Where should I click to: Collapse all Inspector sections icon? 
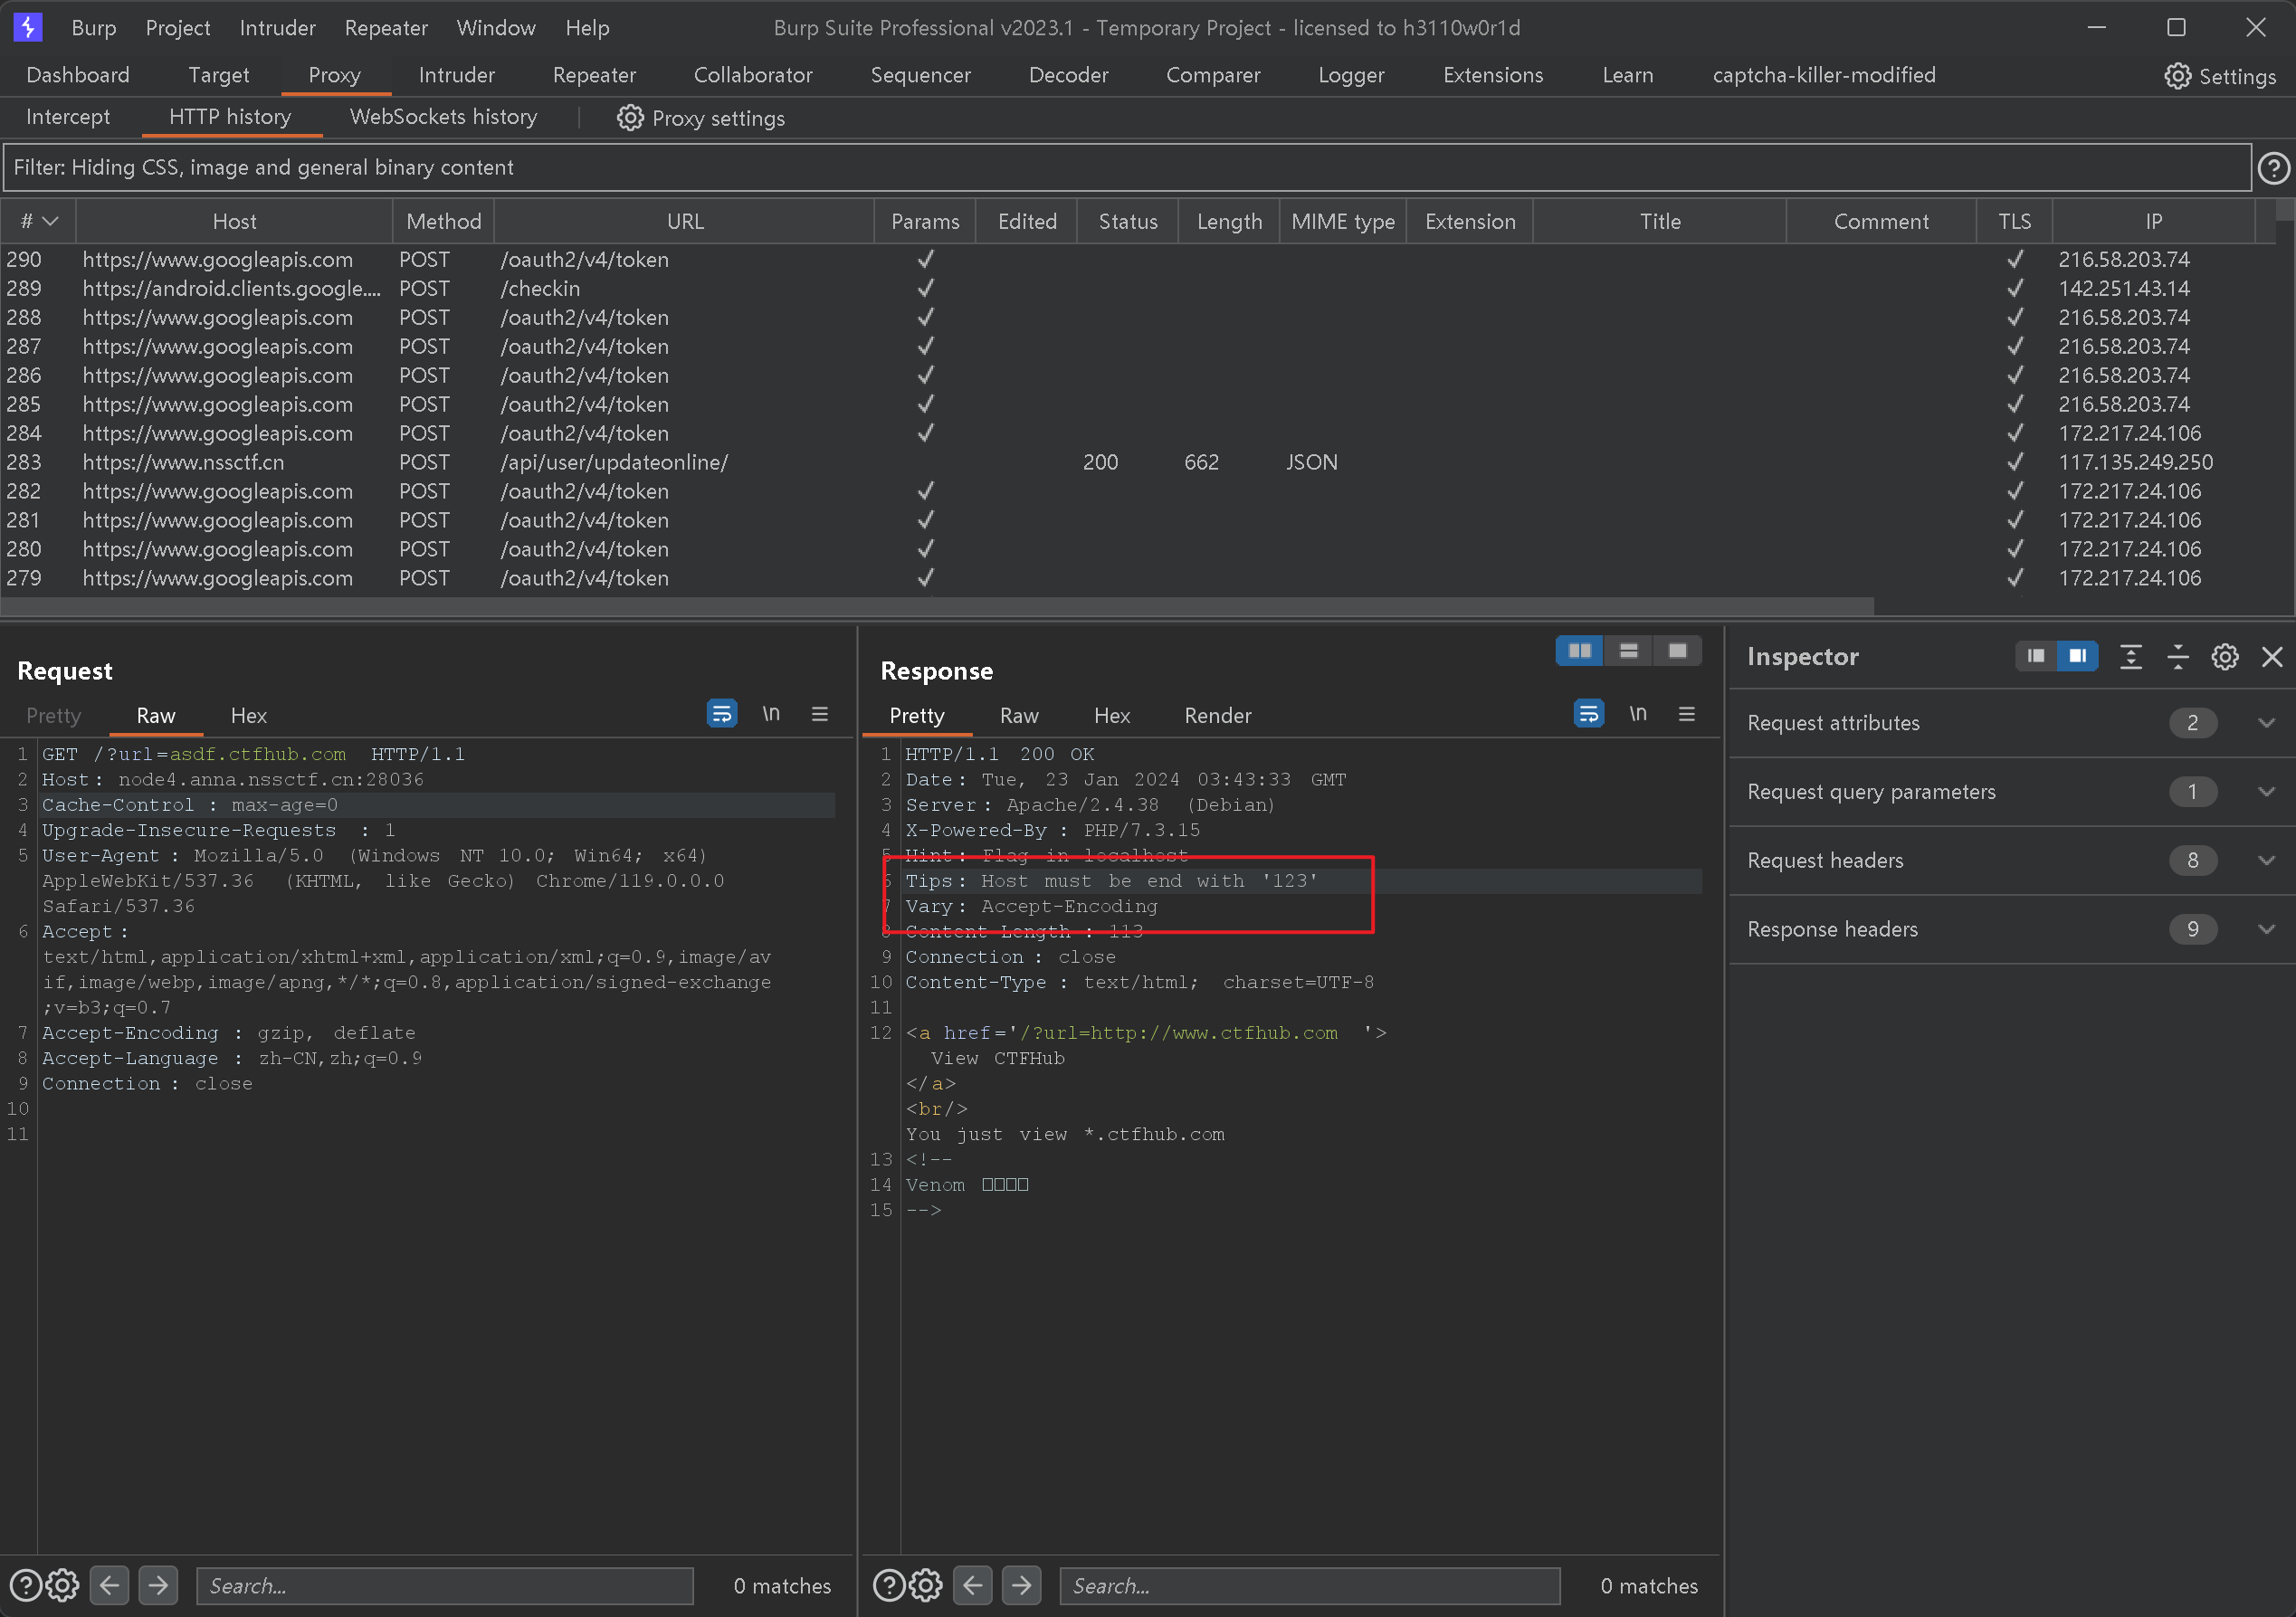(2177, 657)
